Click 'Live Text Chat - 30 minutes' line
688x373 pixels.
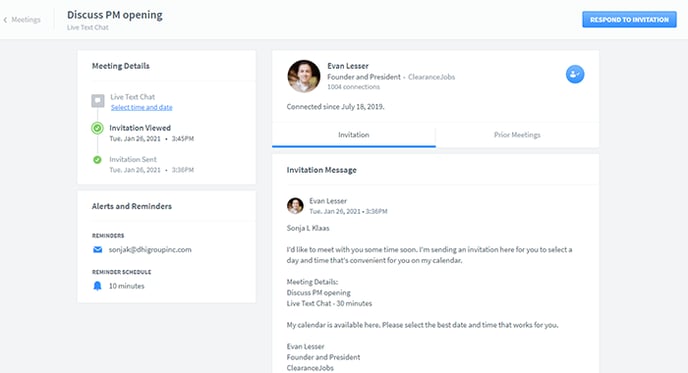tap(329, 303)
